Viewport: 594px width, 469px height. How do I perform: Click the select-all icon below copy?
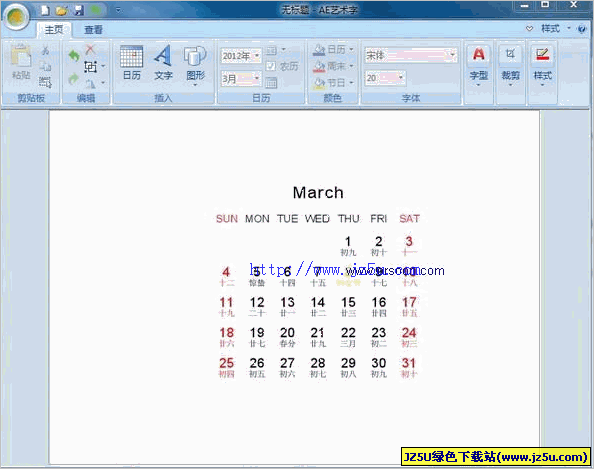point(45,82)
